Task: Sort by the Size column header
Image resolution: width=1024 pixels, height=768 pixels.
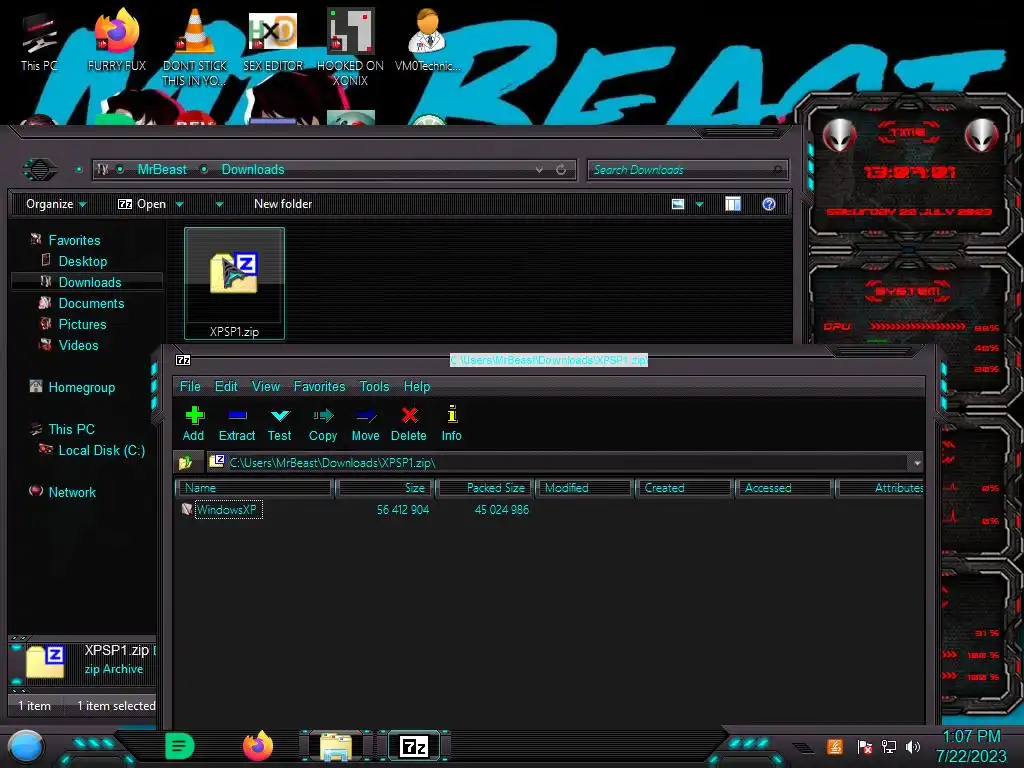Action: [385, 488]
